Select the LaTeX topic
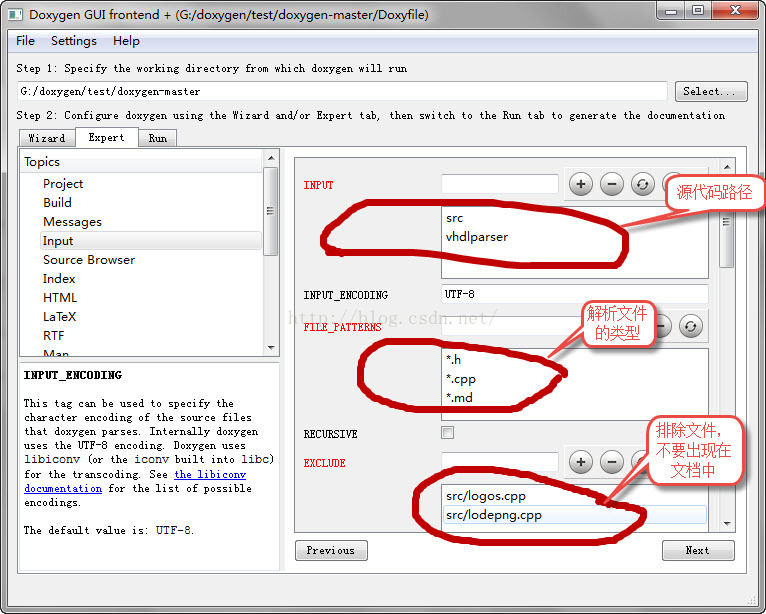Image resolution: width=766 pixels, height=614 pixels. (60, 317)
